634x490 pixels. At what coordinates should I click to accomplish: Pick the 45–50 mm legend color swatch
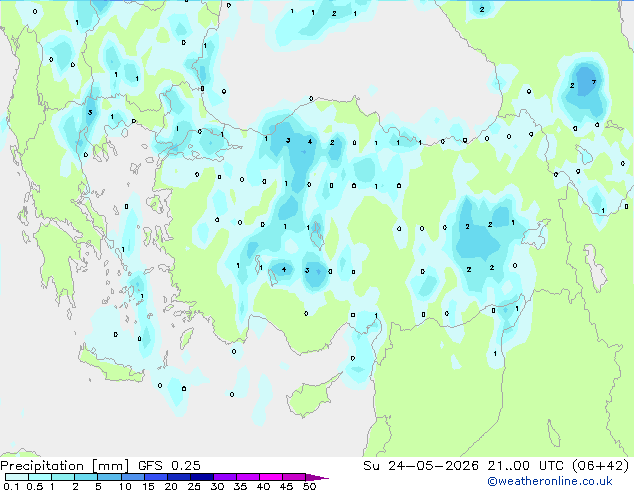[x=293, y=477]
